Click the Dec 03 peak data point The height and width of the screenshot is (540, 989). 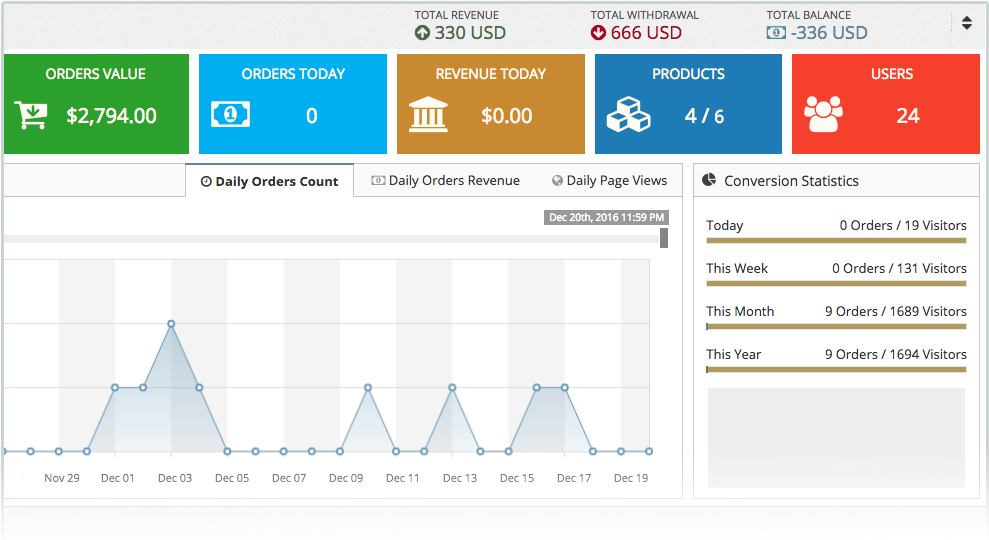[x=171, y=324]
